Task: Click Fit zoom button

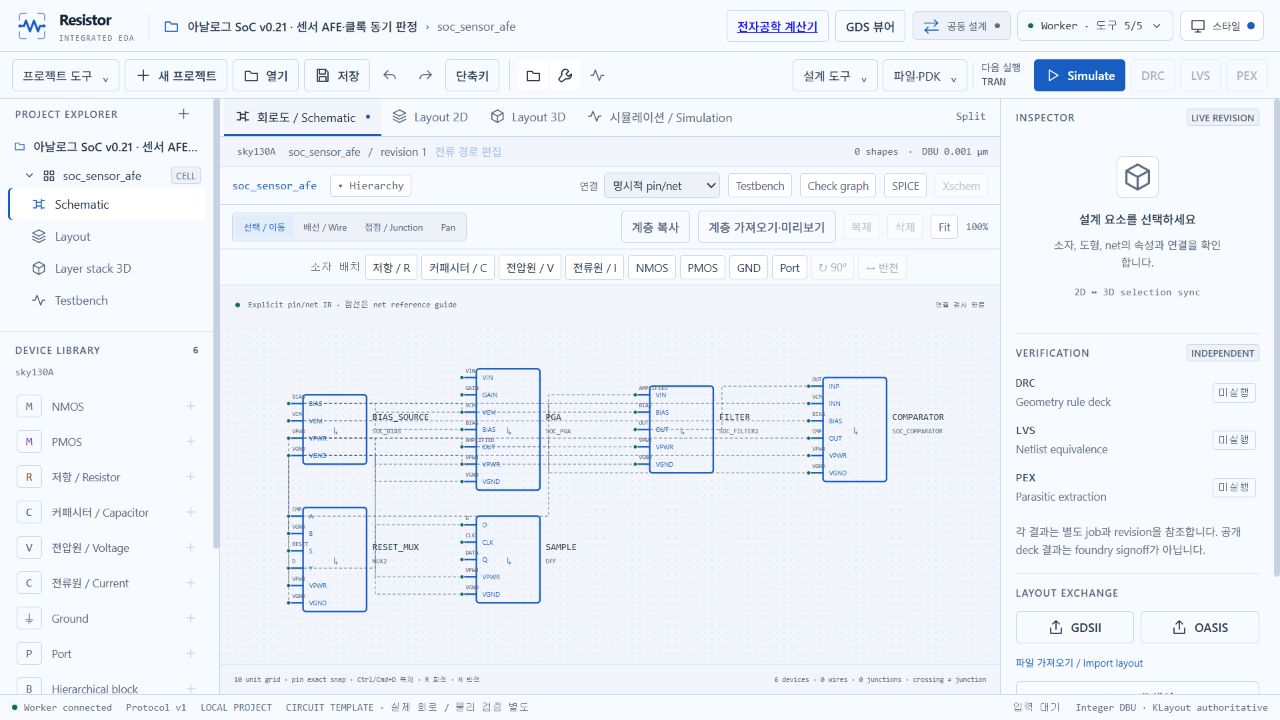Action: (x=944, y=227)
